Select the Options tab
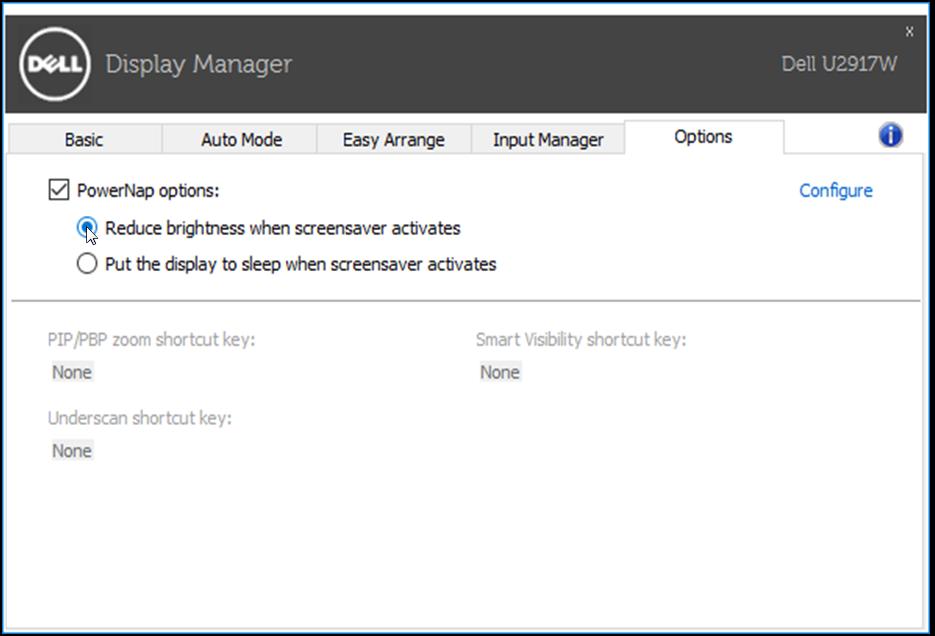Image resolution: width=935 pixels, height=636 pixels. (704, 137)
